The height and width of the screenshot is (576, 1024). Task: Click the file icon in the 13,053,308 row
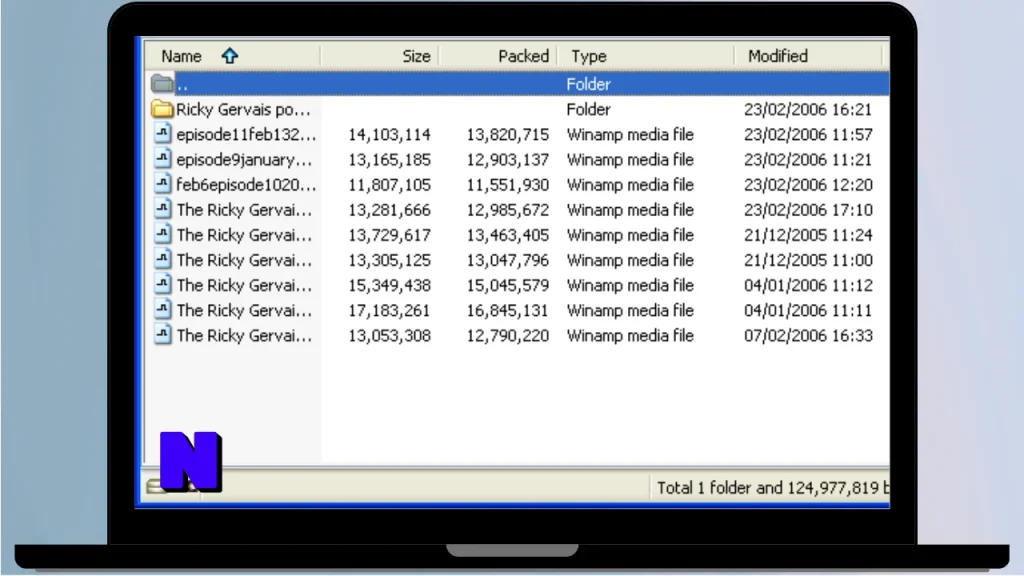pyautogui.click(x=163, y=335)
